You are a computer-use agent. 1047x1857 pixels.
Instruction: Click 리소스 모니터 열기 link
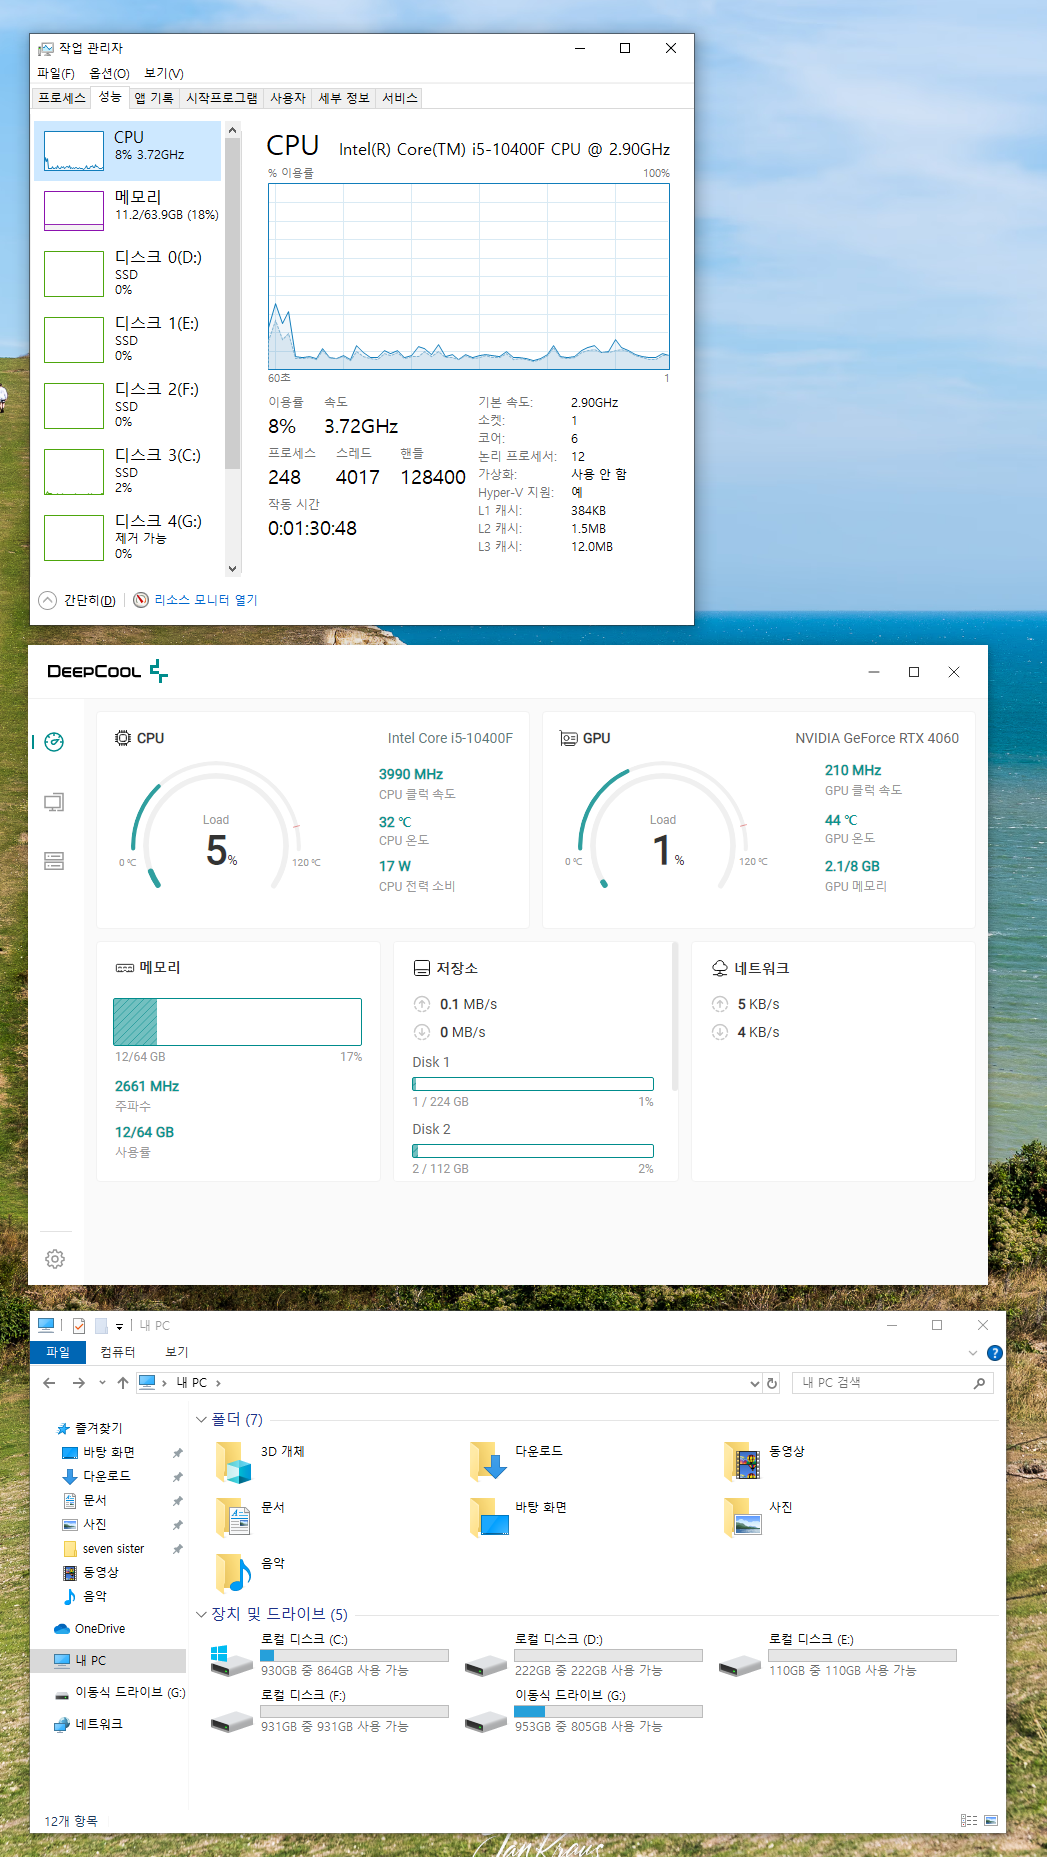[x=205, y=600]
